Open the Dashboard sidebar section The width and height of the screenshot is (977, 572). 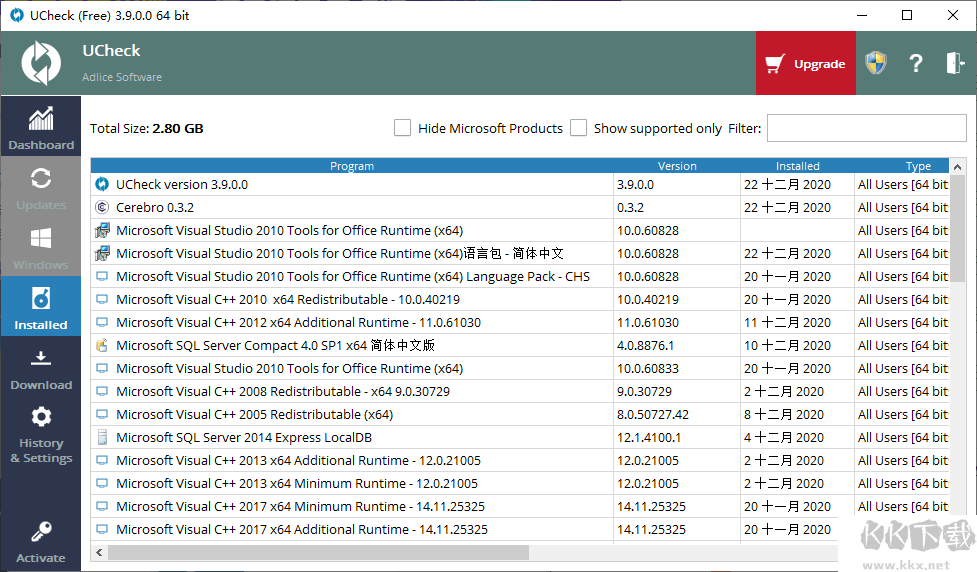(41, 128)
